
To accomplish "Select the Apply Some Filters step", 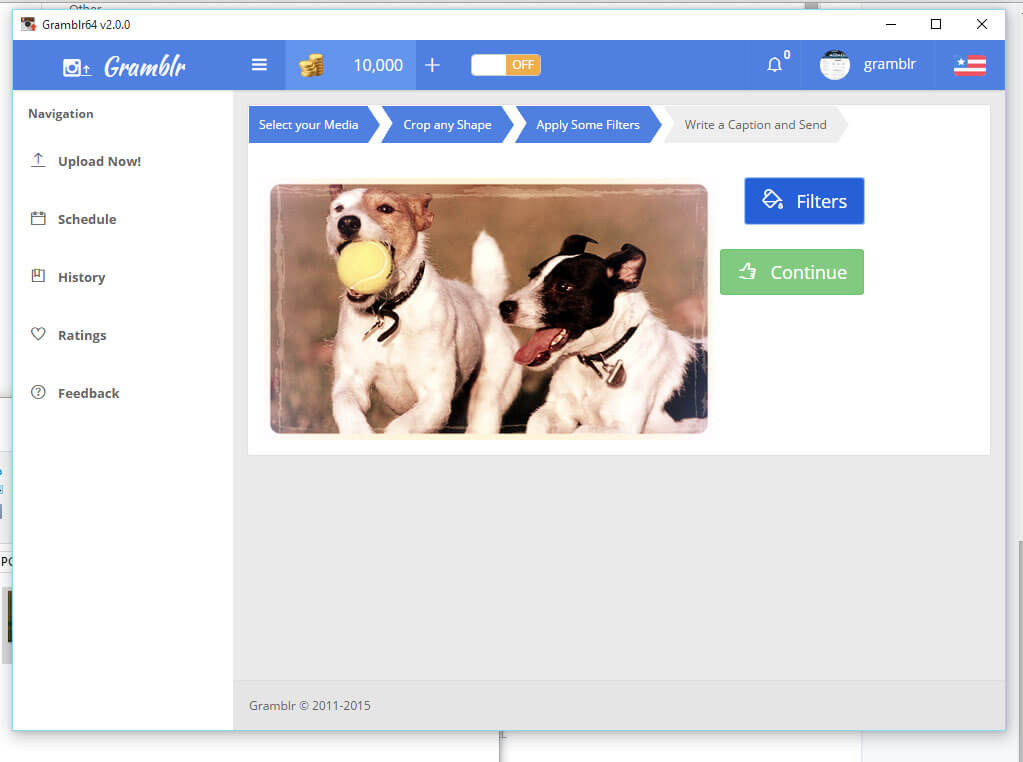I will click(x=587, y=125).
